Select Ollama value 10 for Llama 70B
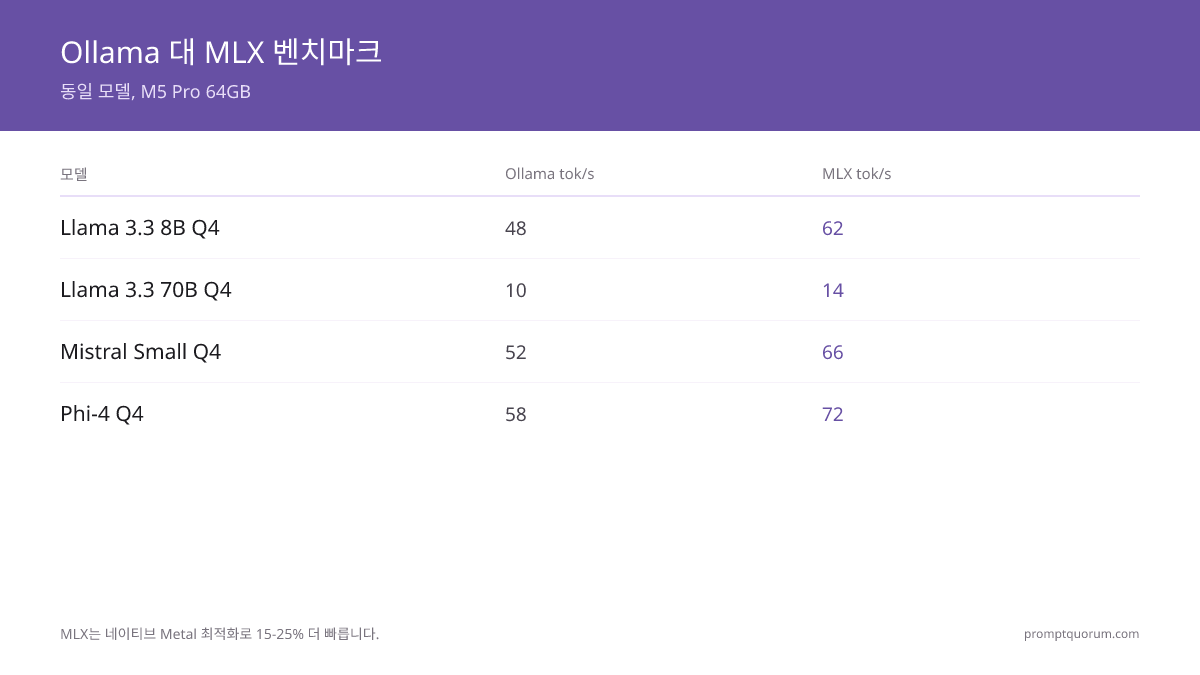 [516, 290]
